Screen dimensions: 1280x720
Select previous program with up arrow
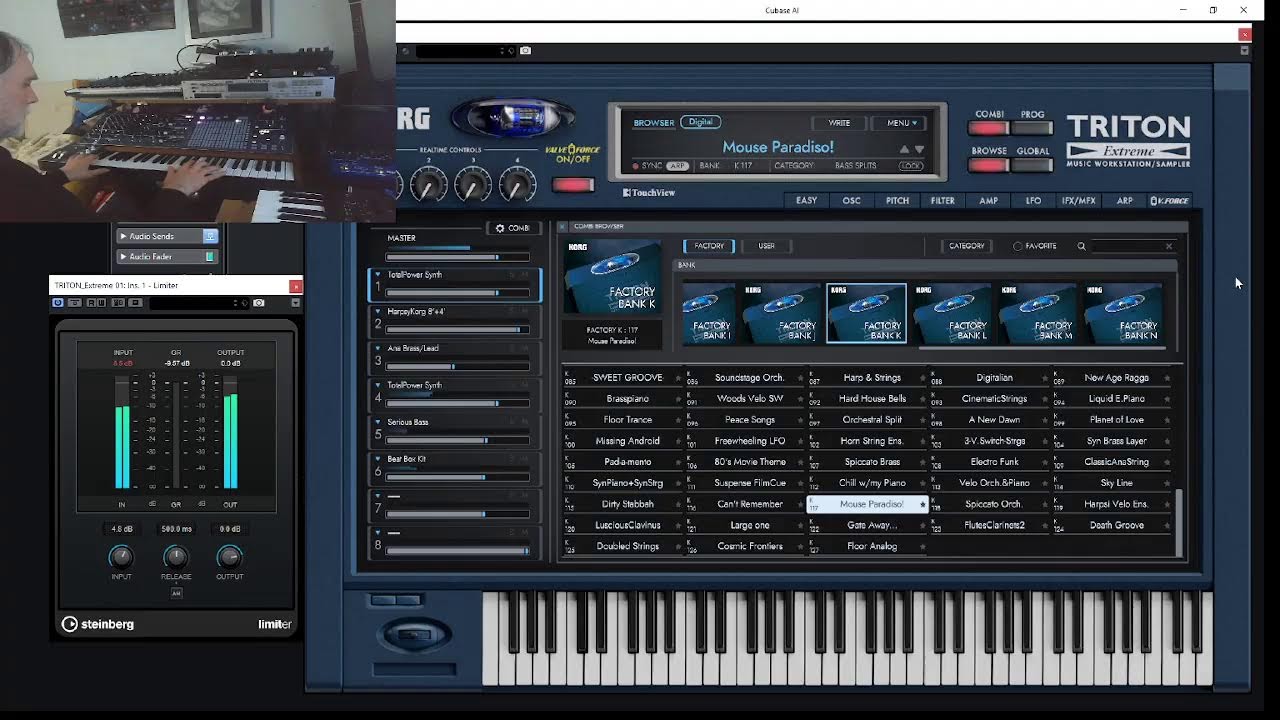pos(904,150)
